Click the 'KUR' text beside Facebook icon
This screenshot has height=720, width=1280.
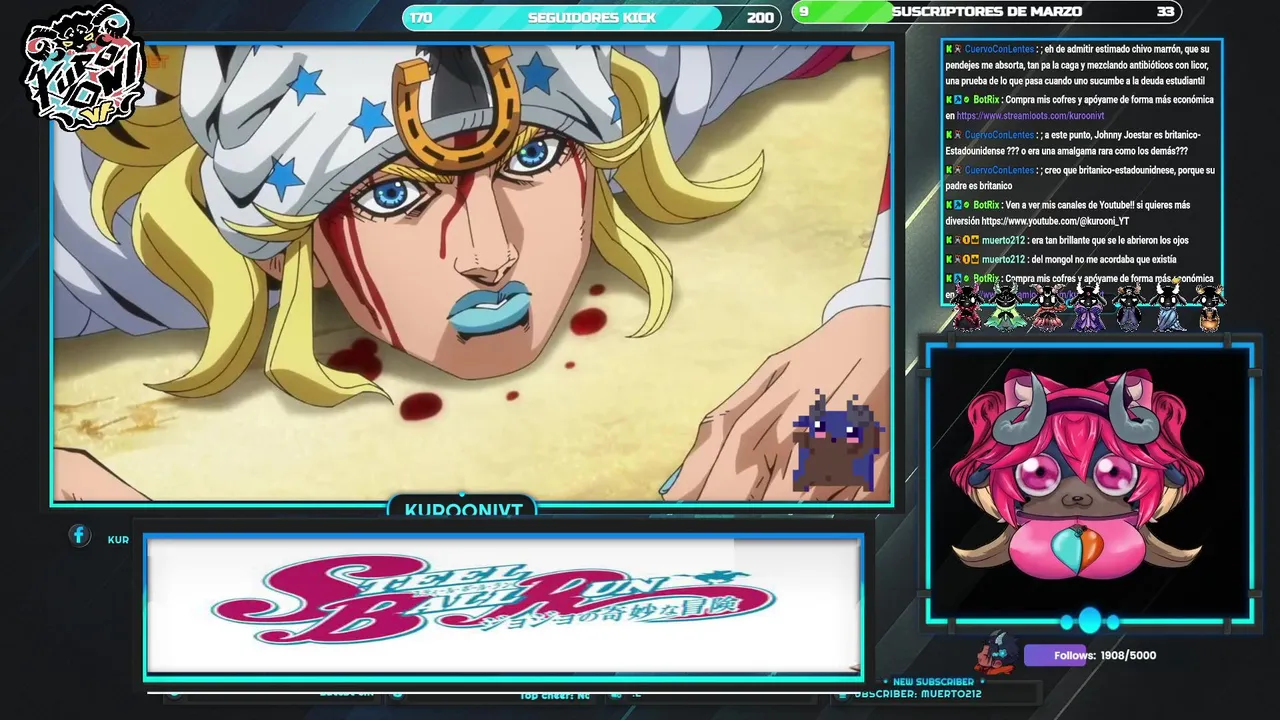pos(118,540)
